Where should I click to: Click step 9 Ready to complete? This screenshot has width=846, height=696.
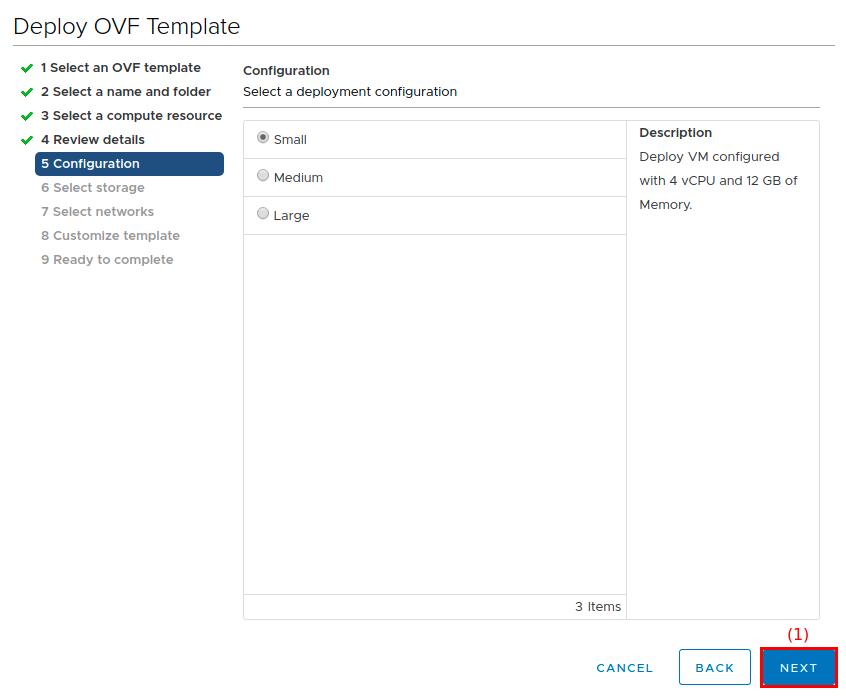pyautogui.click(x=107, y=260)
